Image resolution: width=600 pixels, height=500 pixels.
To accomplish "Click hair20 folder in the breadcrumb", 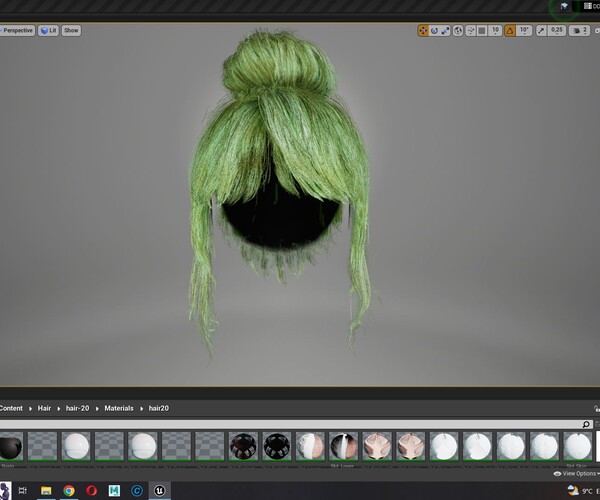I will 158,408.
